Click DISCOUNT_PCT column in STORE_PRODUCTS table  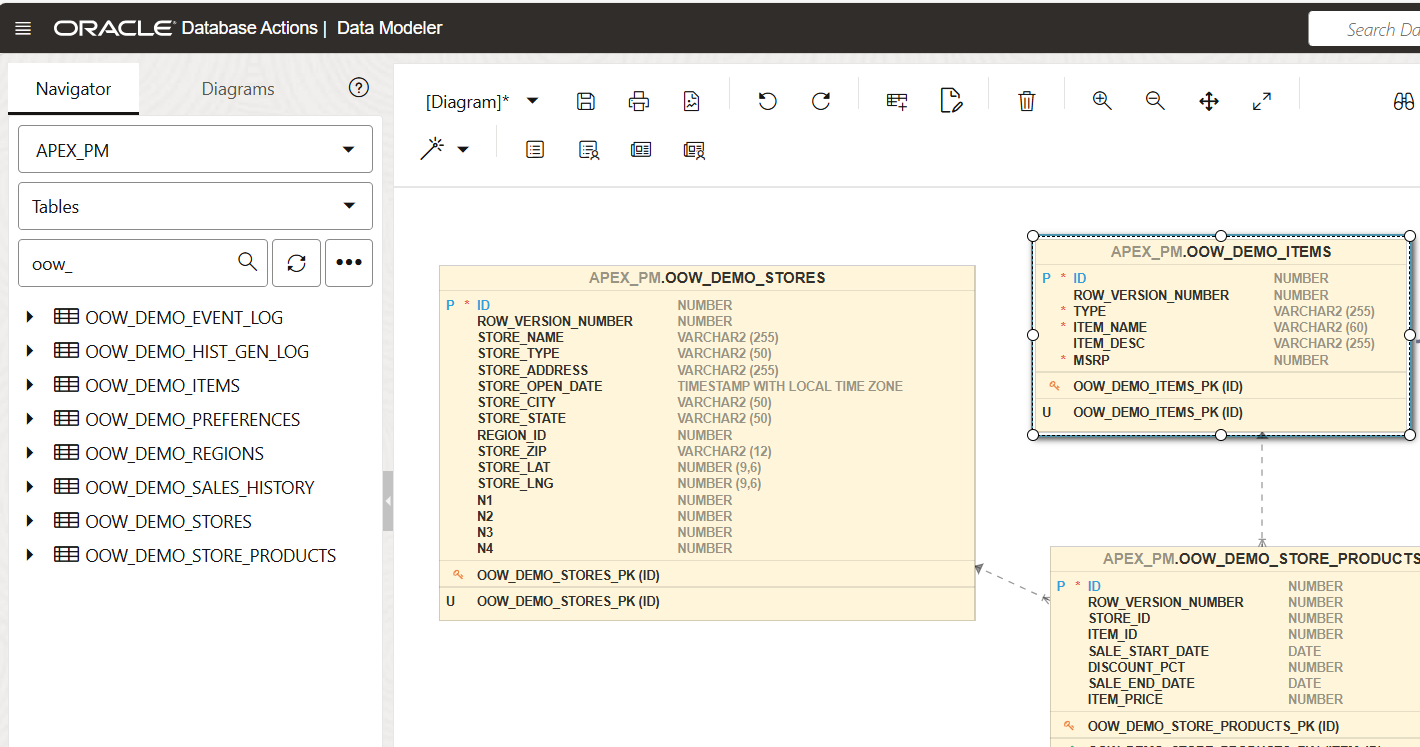(1136, 667)
